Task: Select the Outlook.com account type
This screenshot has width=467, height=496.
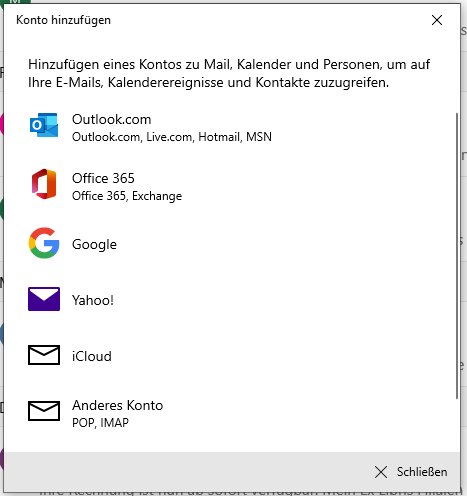Action: click(230, 128)
